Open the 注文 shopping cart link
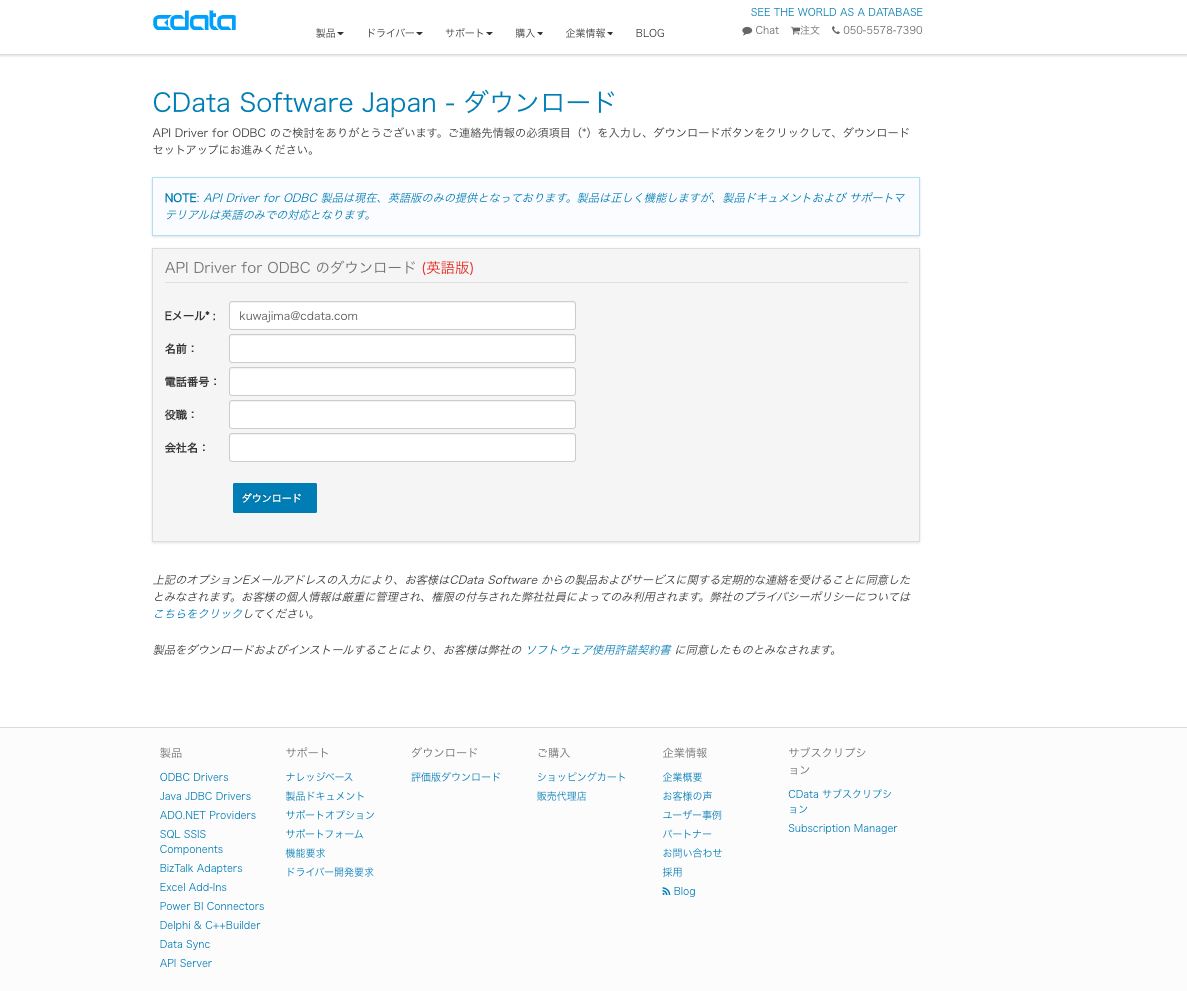 point(805,30)
